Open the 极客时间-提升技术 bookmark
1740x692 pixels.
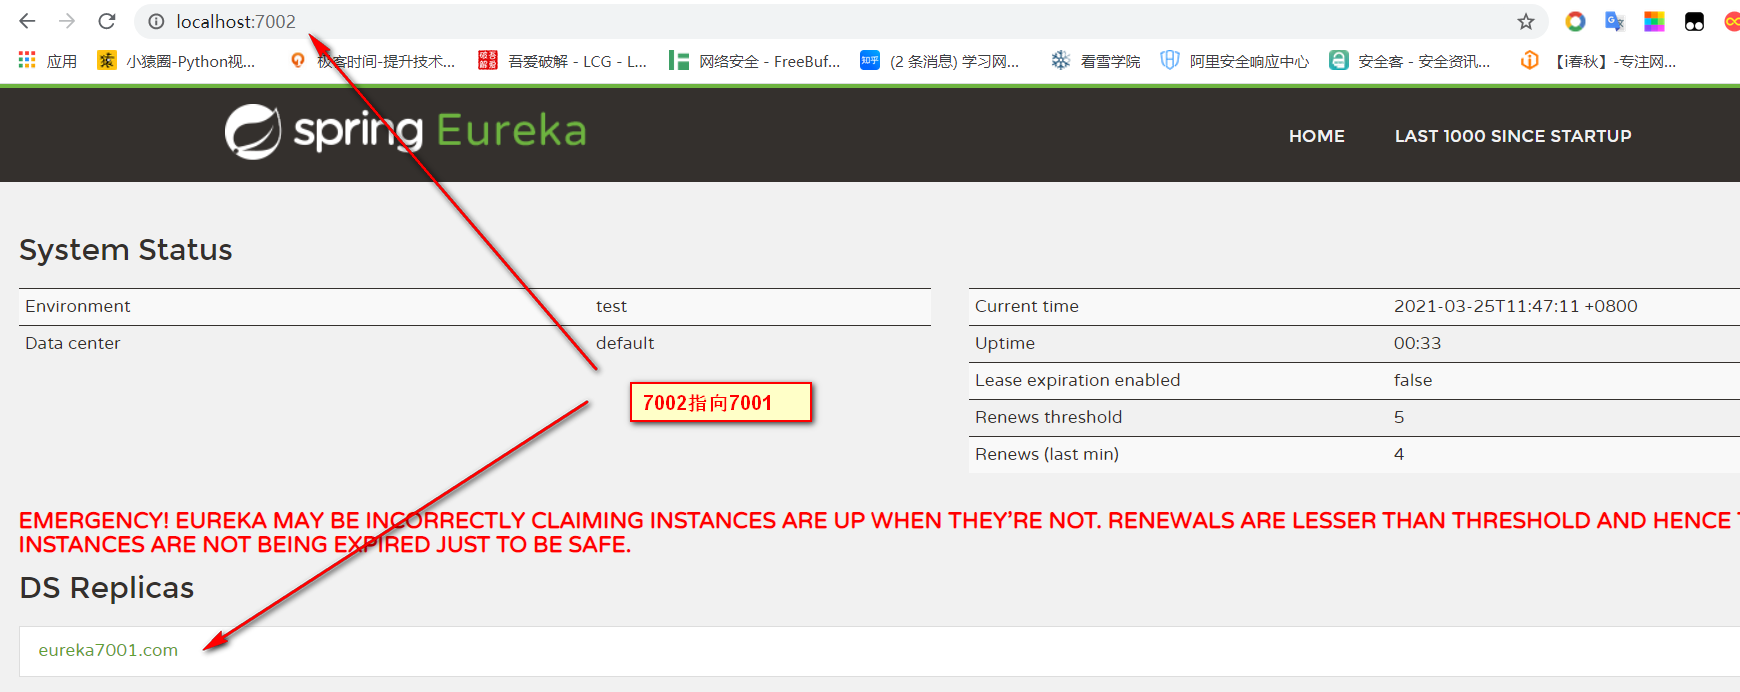(372, 61)
